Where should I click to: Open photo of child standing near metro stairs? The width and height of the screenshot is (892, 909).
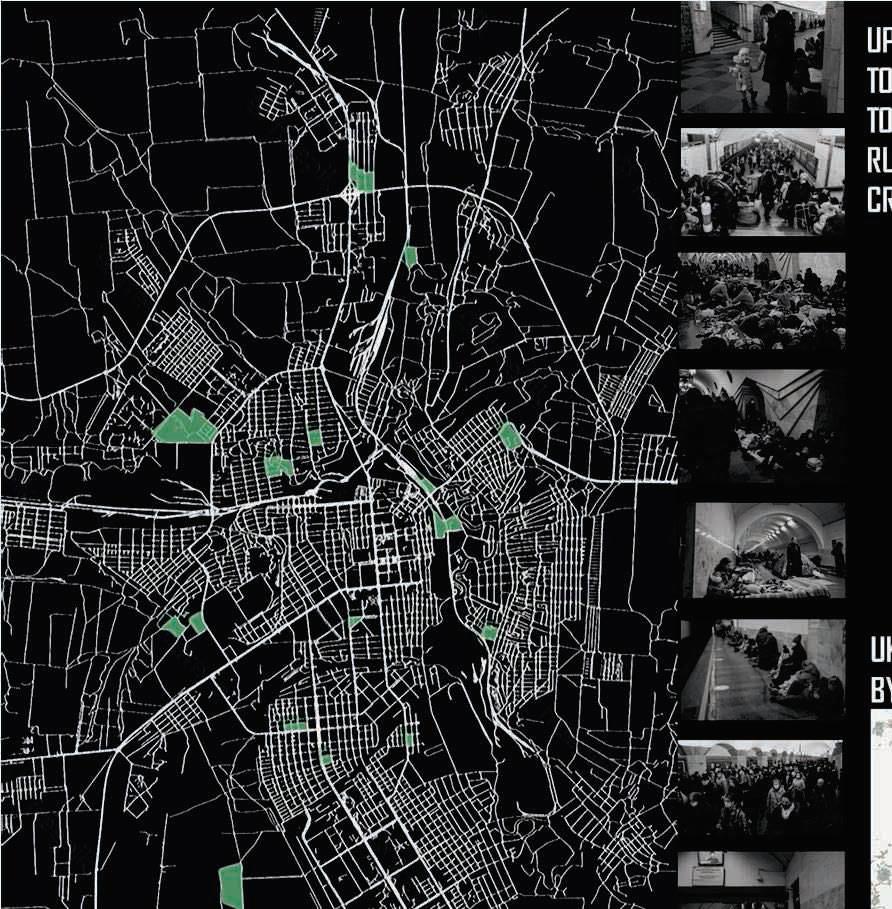coord(762,57)
